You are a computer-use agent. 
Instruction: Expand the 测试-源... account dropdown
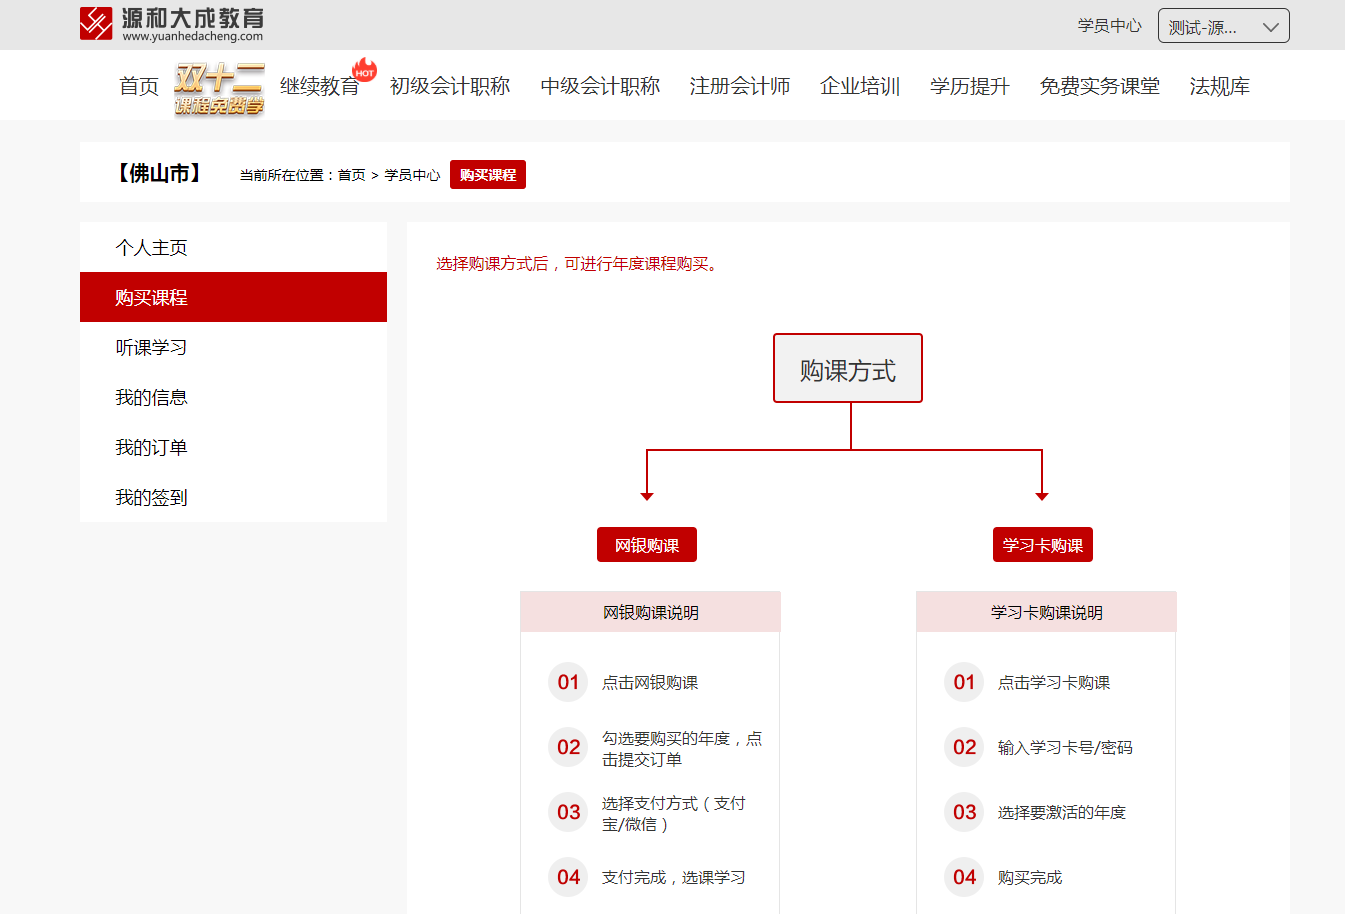(1223, 26)
